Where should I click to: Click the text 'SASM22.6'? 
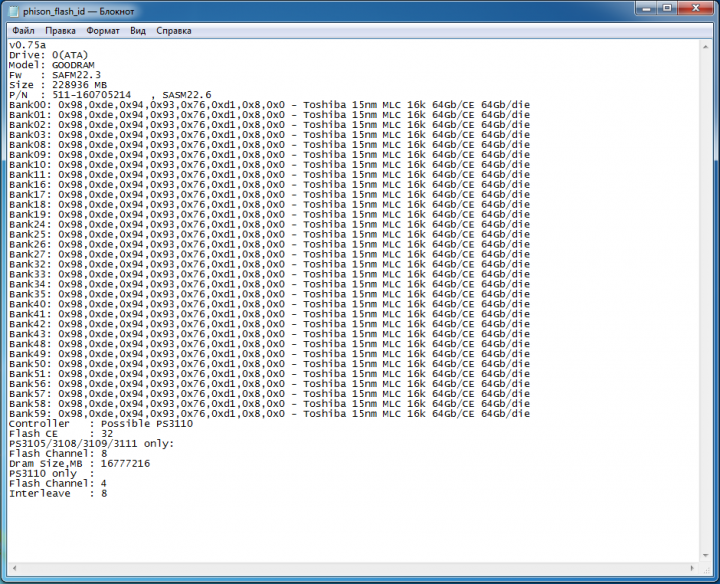coord(187,95)
